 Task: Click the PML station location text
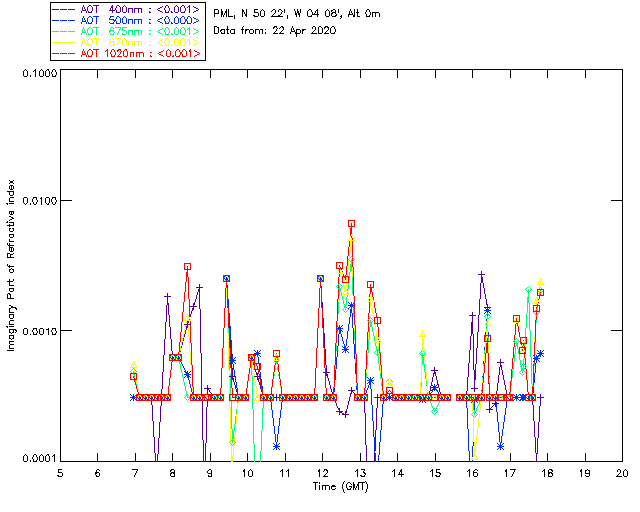(x=297, y=14)
